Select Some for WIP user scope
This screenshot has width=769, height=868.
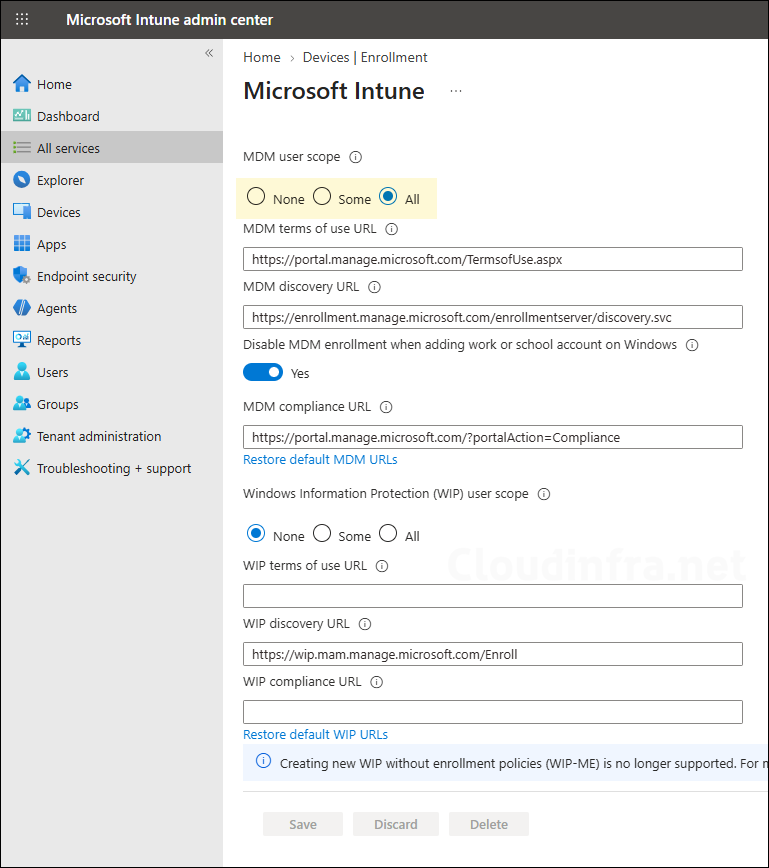[322, 534]
